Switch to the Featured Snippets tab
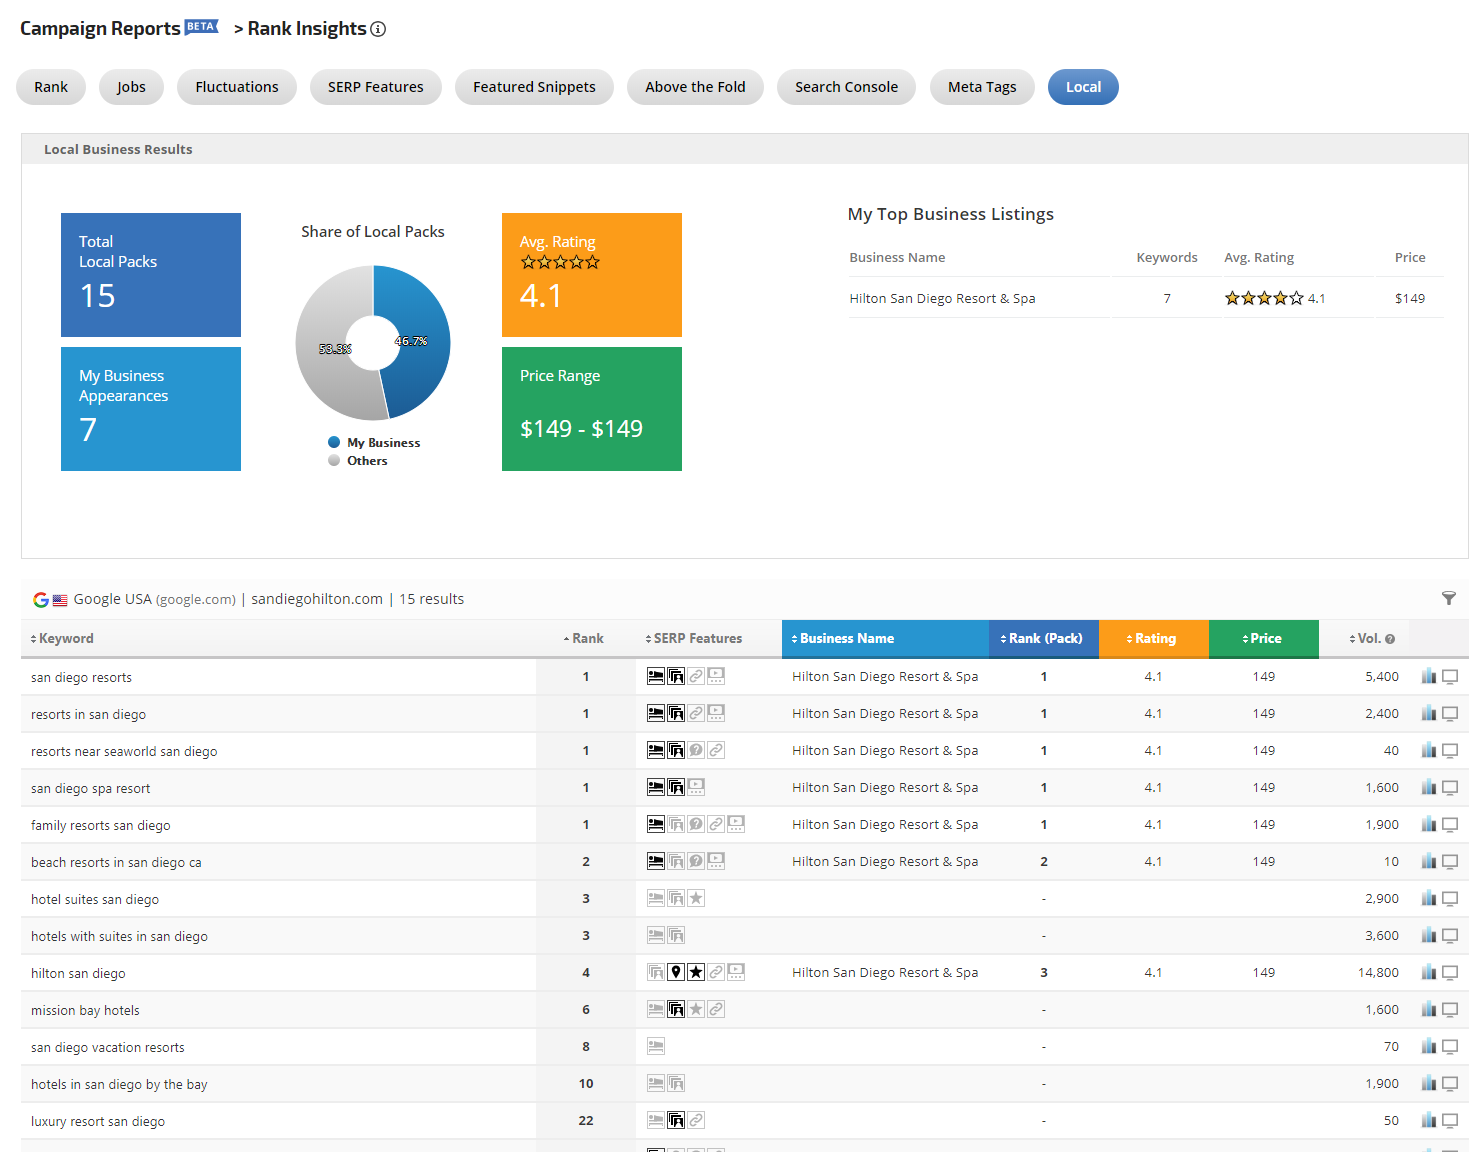The image size is (1480, 1152). click(x=534, y=87)
